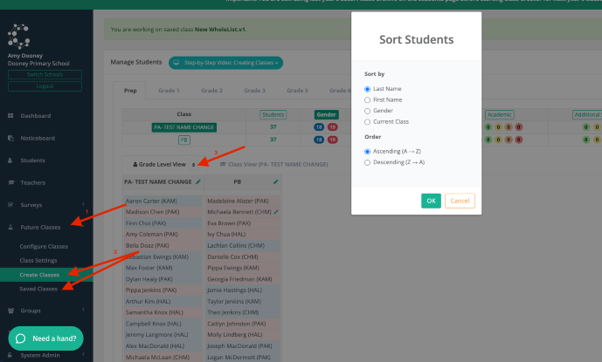Open Saved Classes submenu item
The height and width of the screenshot is (362, 602).
38,289
